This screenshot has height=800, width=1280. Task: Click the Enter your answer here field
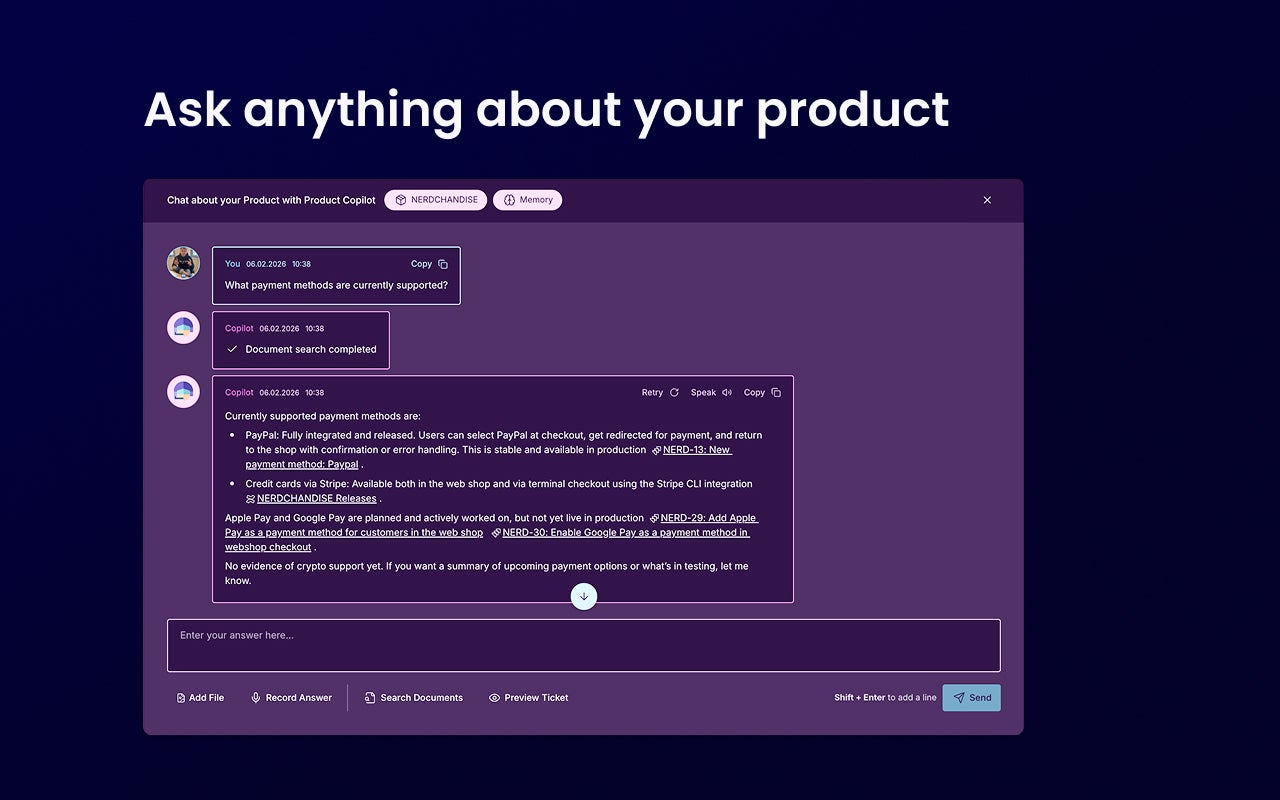click(584, 645)
